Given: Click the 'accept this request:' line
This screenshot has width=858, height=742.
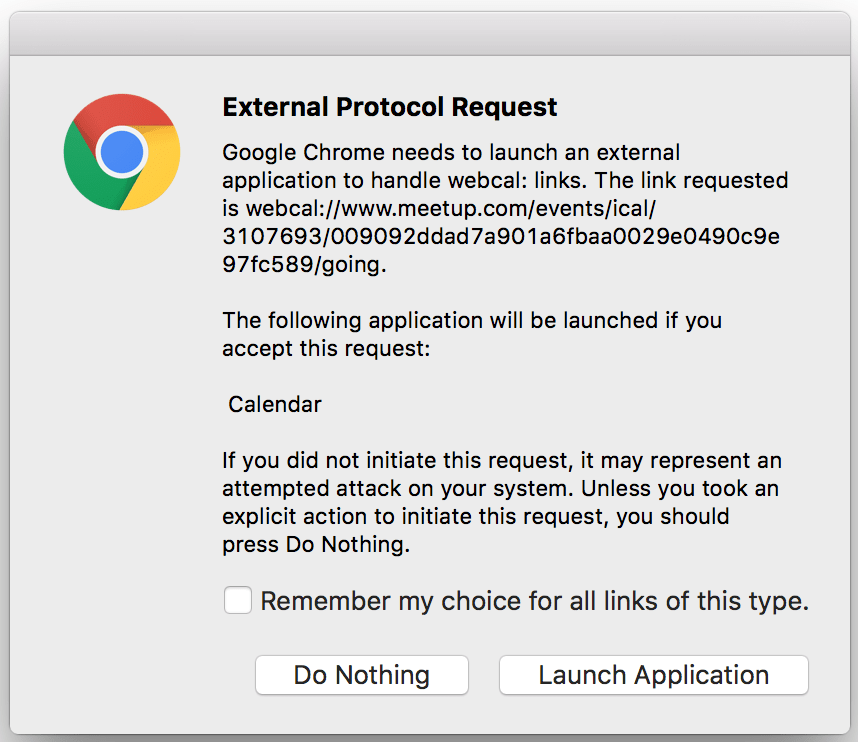Looking at the screenshot, I should coord(326,349).
